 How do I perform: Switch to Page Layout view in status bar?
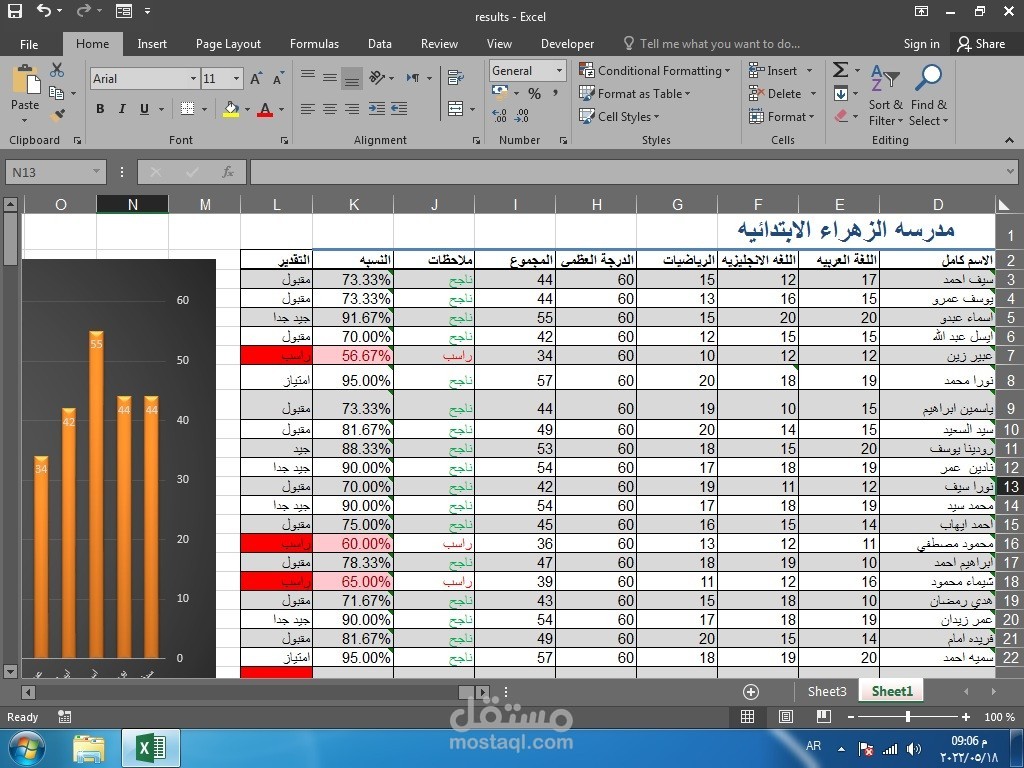coord(786,716)
